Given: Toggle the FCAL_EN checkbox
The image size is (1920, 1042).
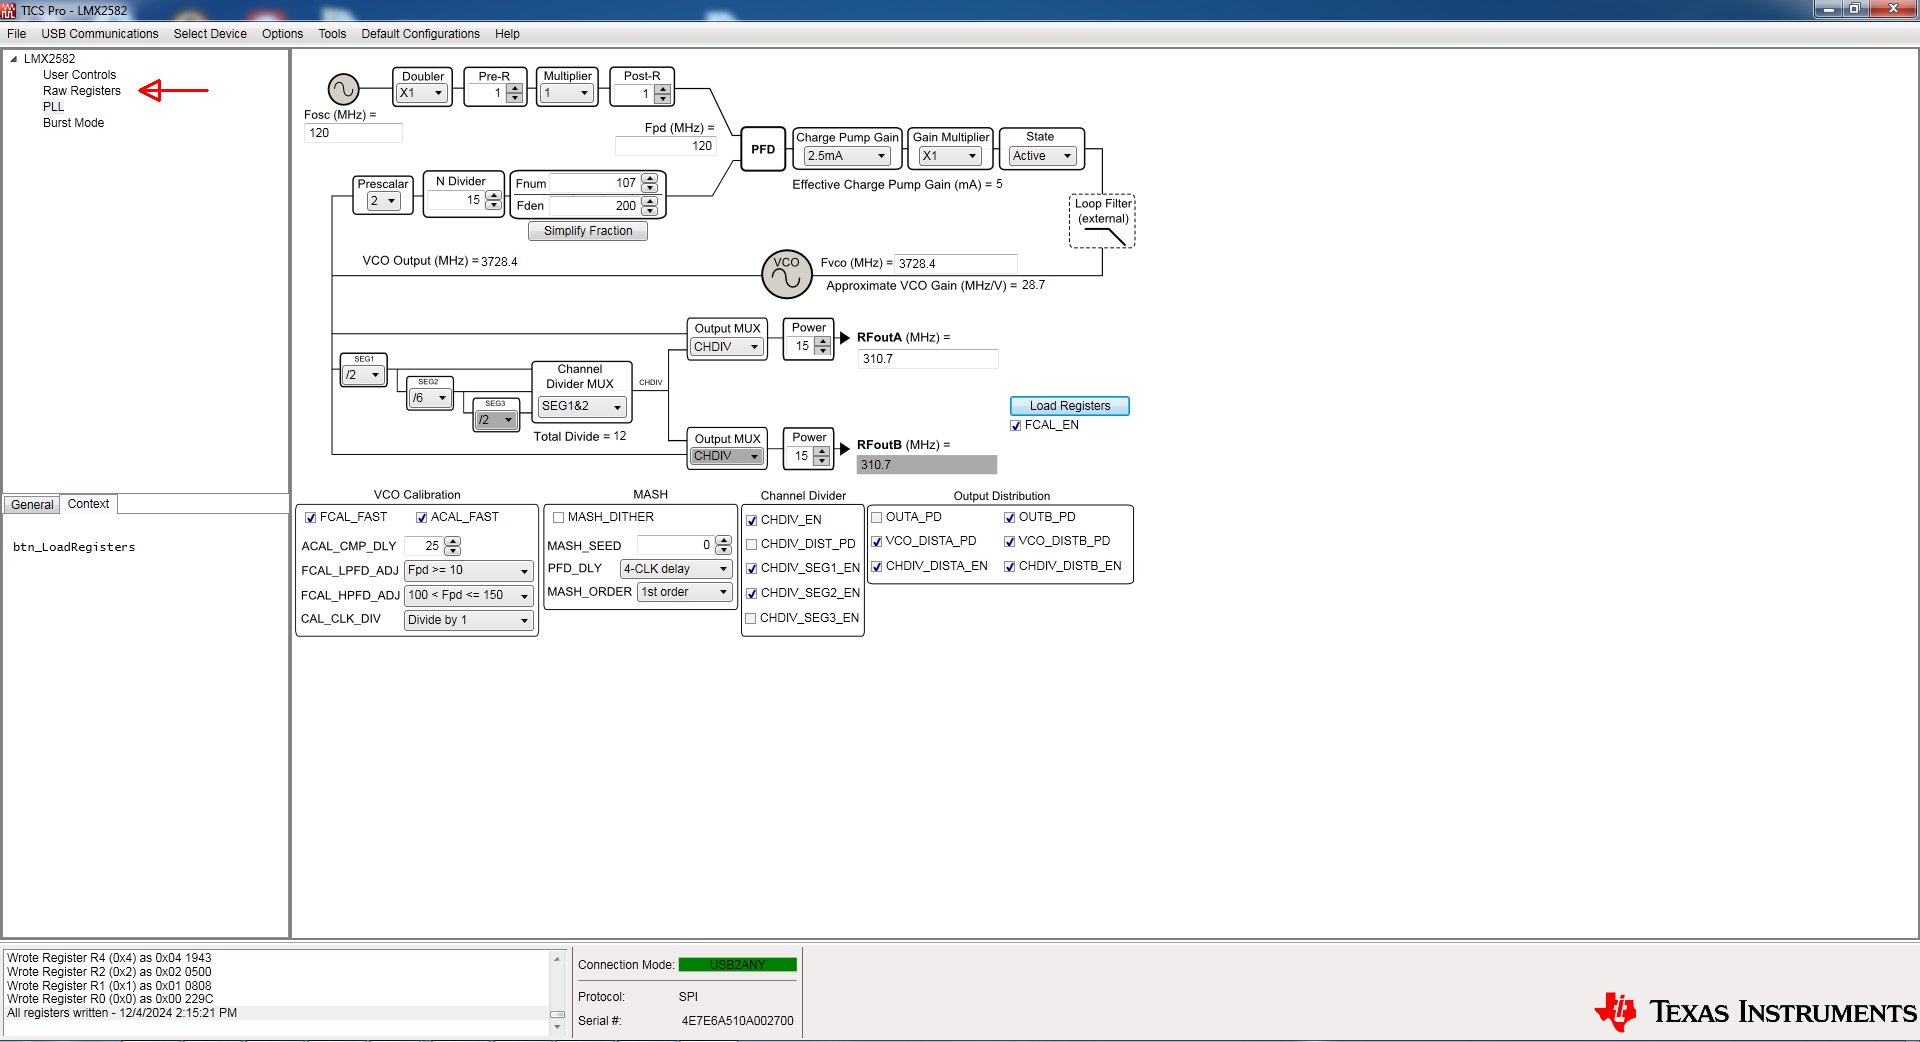Looking at the screenshot, I should 1016,426.
